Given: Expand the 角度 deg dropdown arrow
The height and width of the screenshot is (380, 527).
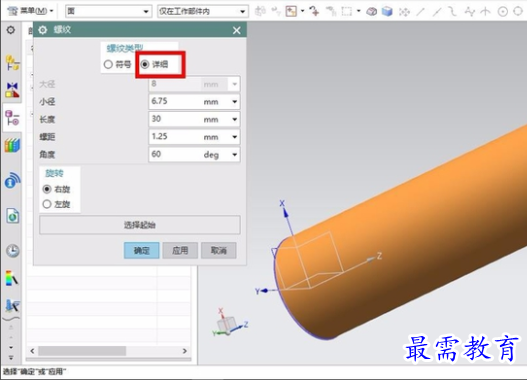Looking at the screenshot, I should 235,155.
